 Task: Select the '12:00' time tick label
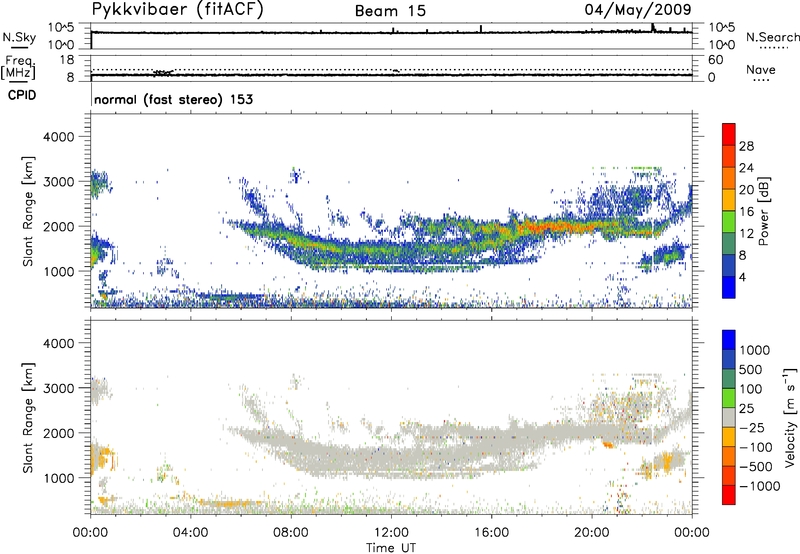pyautogui.click(x=391, y=533)
